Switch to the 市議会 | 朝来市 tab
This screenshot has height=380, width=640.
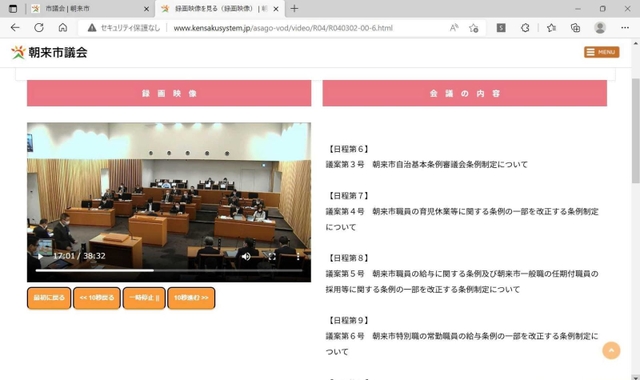[91, 9]
